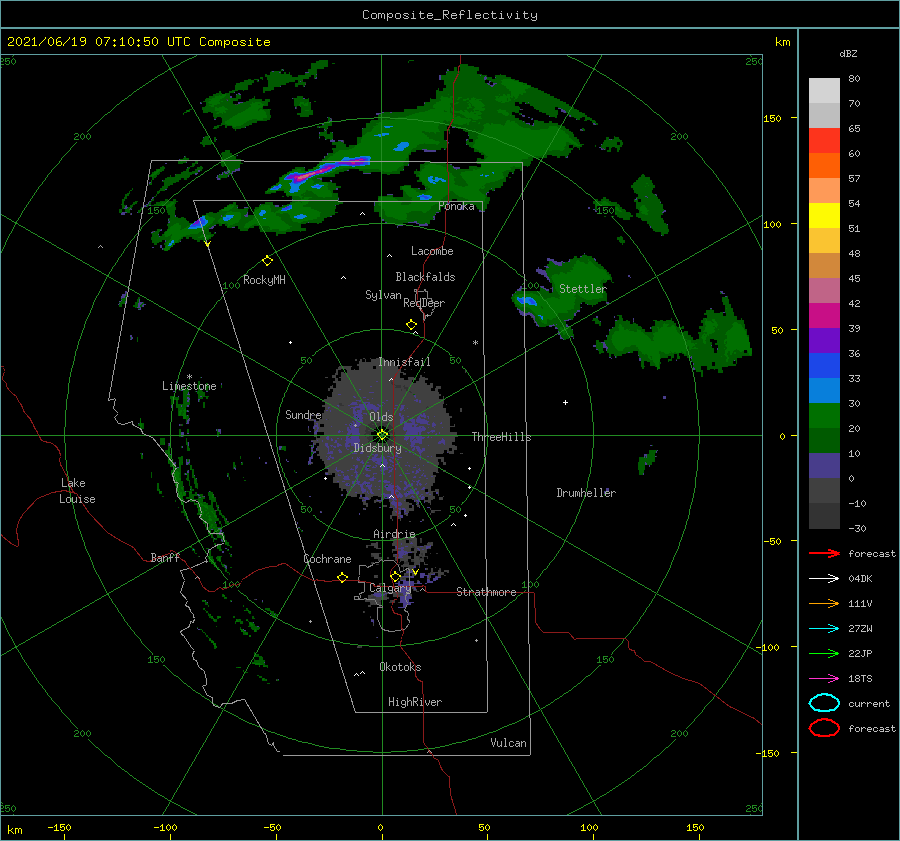Click the asterisk marker above Limestone

[x=189, y=377]
